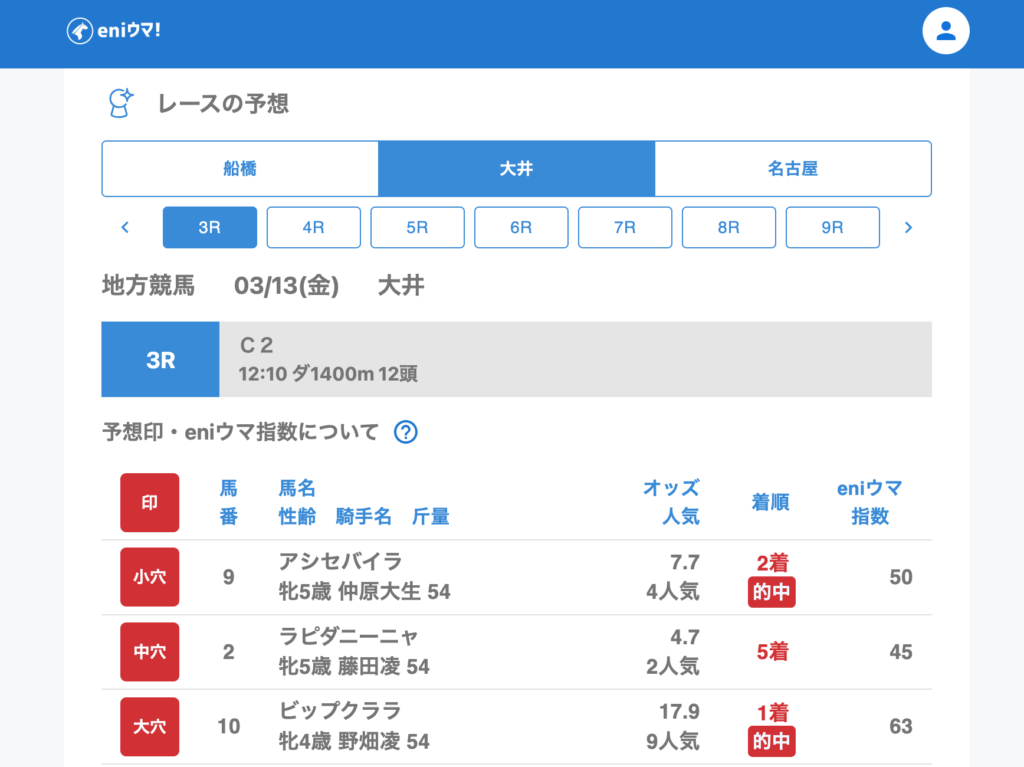Click the 大穴 mark for ビップクララ

pyautogui.click(x=150, y=726)
